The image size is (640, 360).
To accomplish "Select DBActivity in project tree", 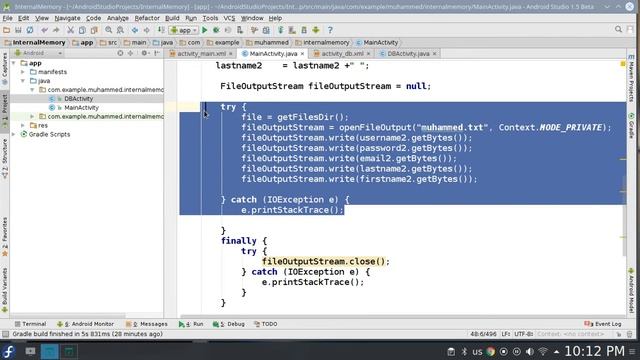I will [x=78, y=99].
